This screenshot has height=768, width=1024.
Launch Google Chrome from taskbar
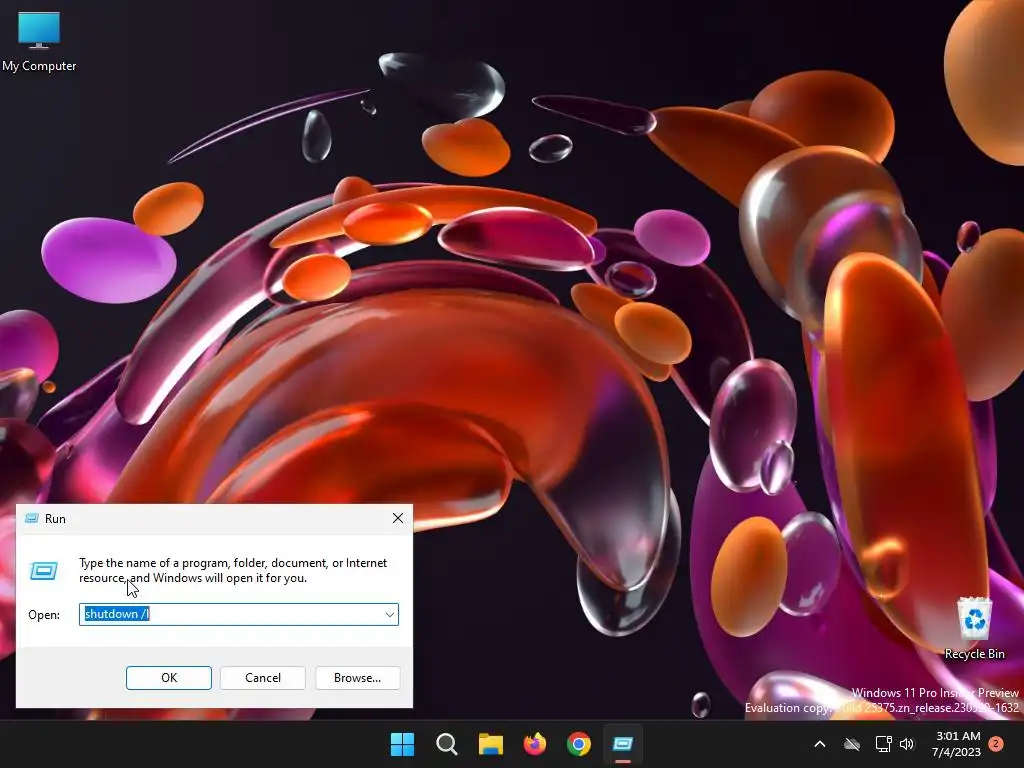[x=579, y=744]
